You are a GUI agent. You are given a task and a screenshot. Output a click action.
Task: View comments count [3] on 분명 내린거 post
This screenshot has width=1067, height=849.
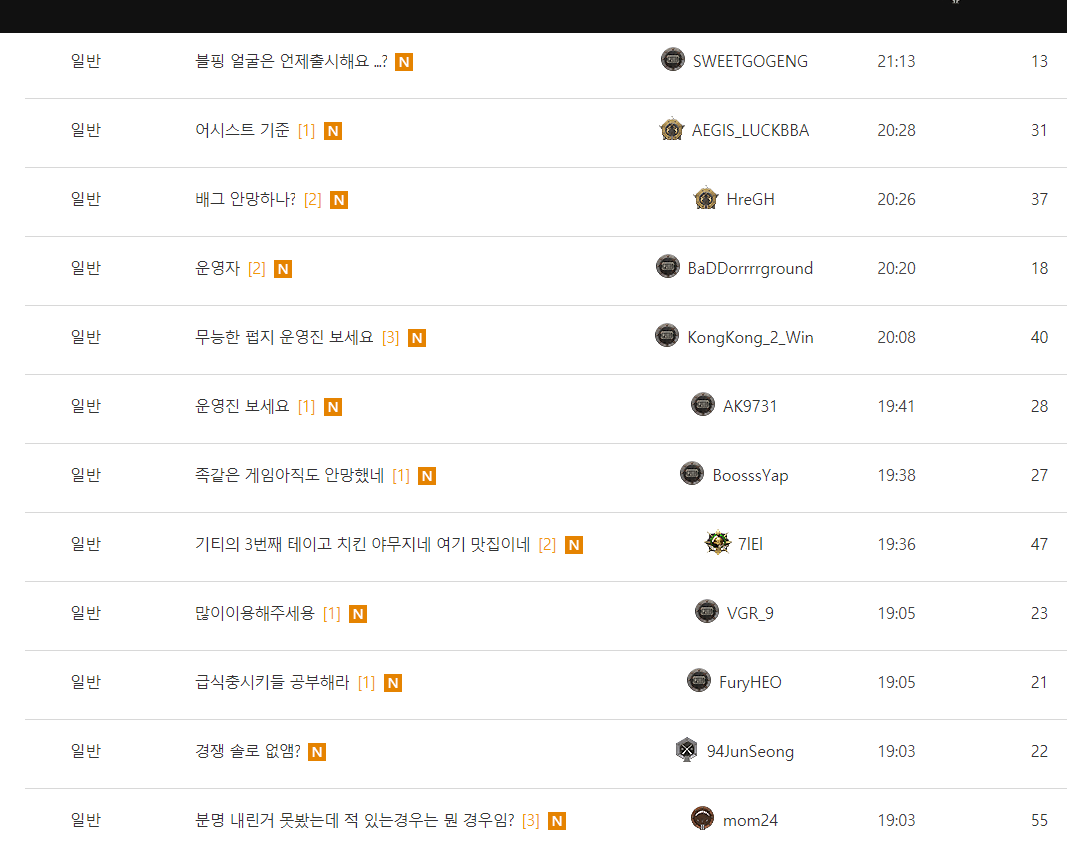530,821
